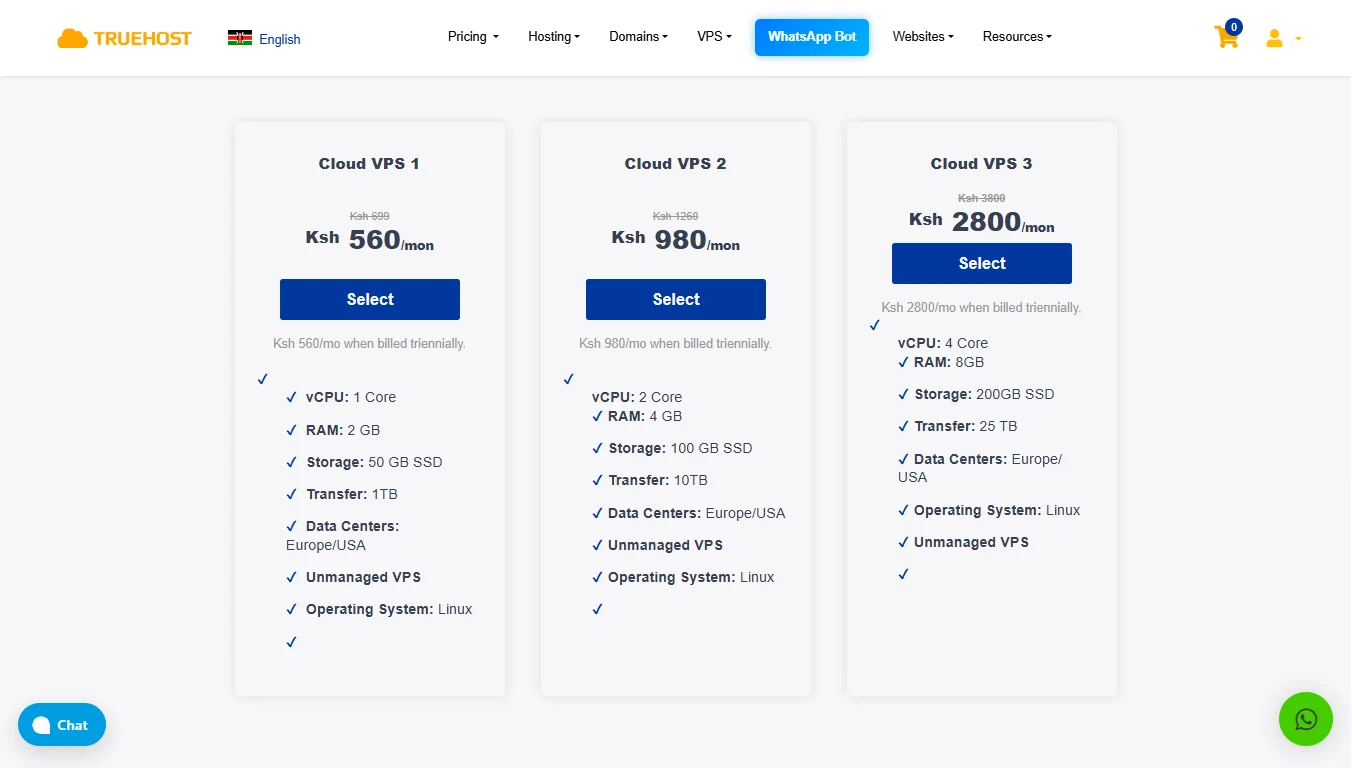Click the Cloud VPS 1 heading
The image size is (1352, 768).
coord(369,163)
